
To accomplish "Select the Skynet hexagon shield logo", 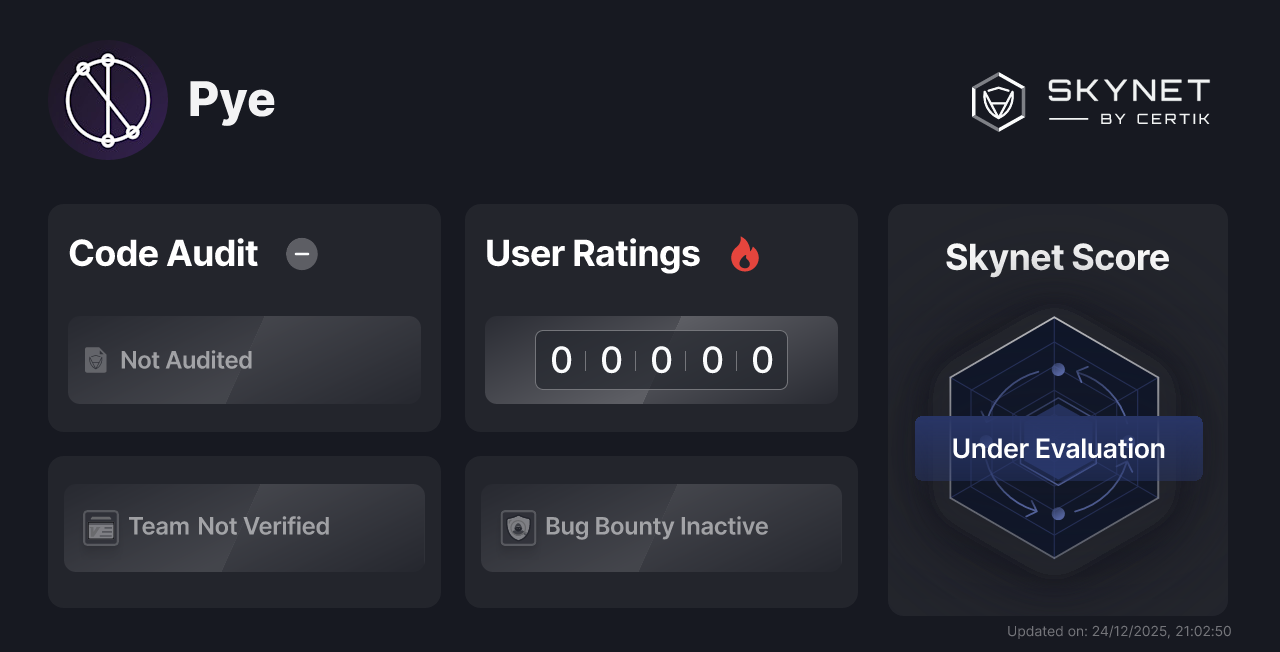I will tap(997, 101).
